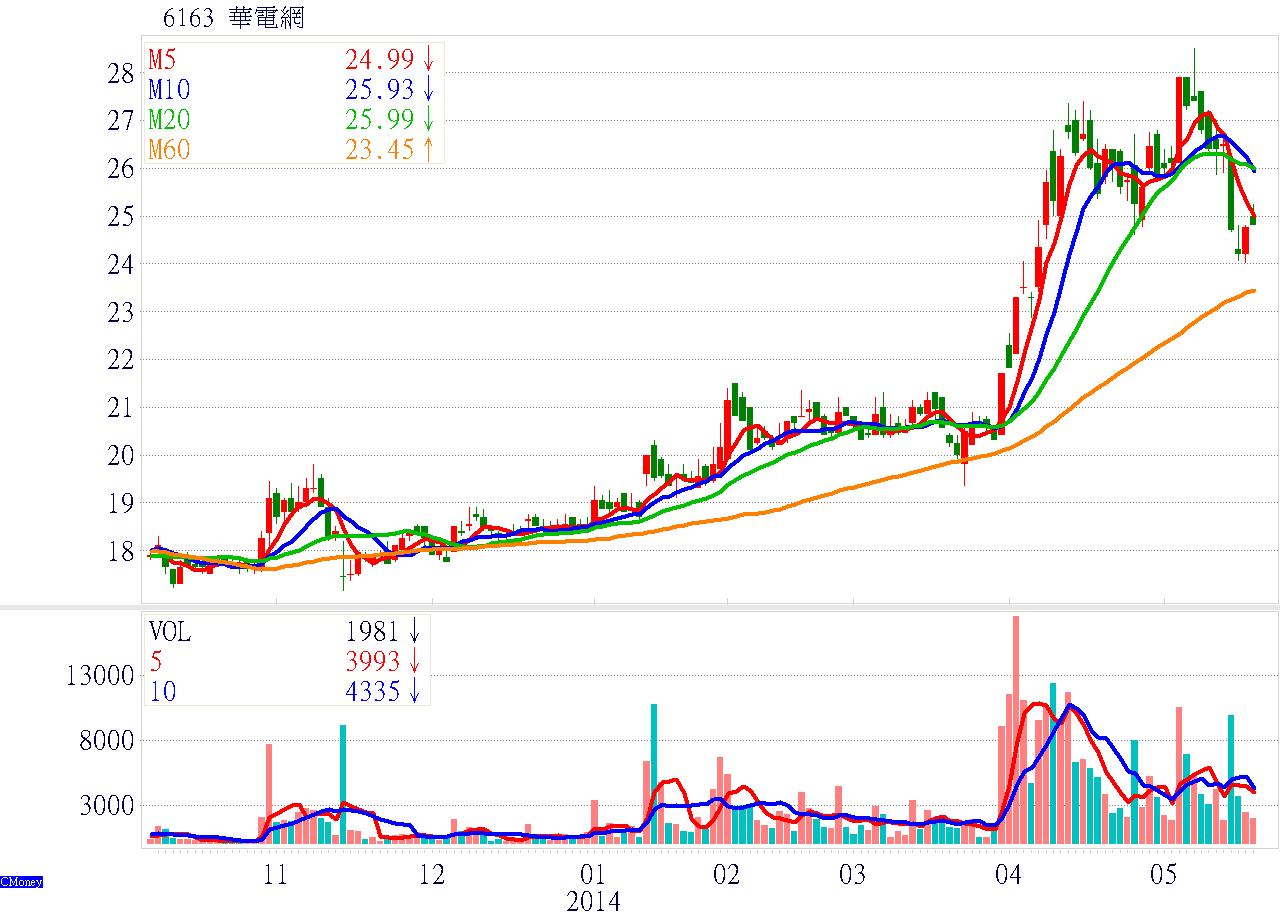Click the volume axis label "8000"
1280x914 pixels.
click(108, 741)
